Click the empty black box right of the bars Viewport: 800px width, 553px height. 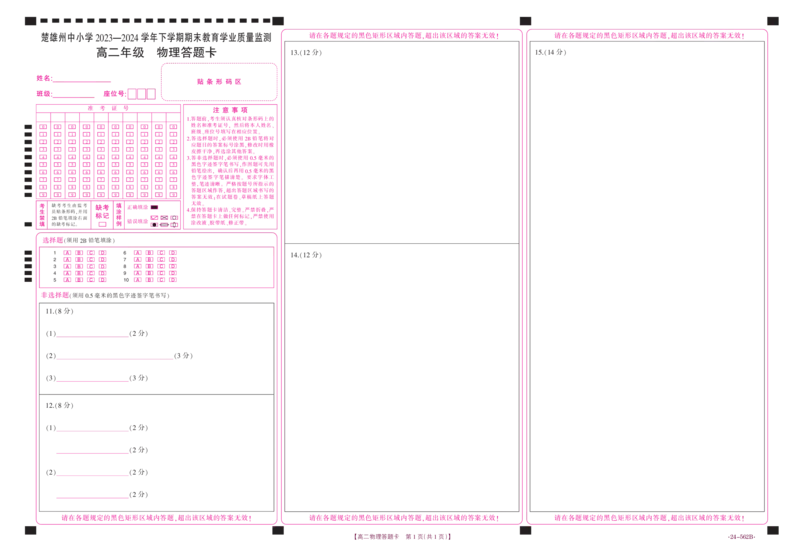coord(228,266)
